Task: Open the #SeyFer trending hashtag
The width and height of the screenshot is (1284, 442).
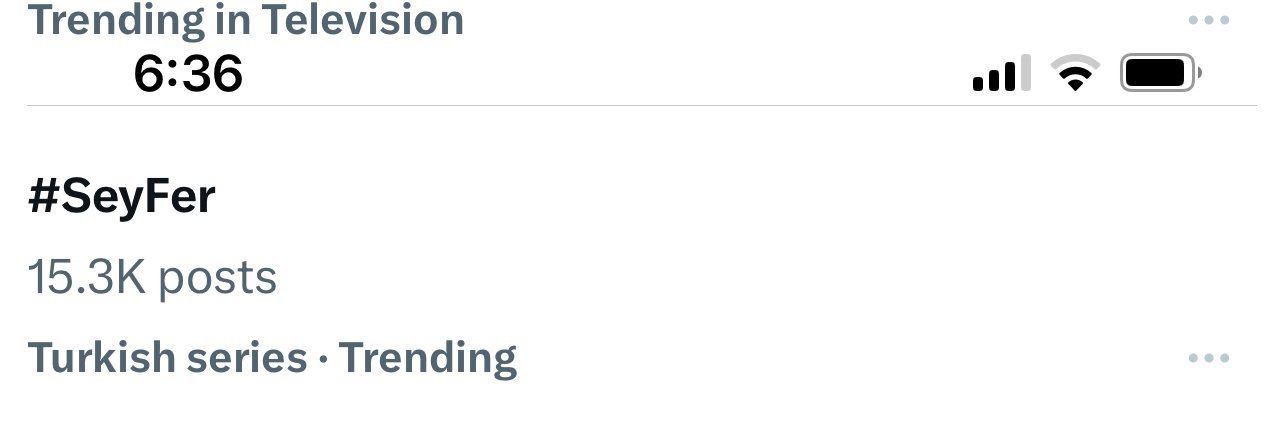Action: tap(121, 197)
